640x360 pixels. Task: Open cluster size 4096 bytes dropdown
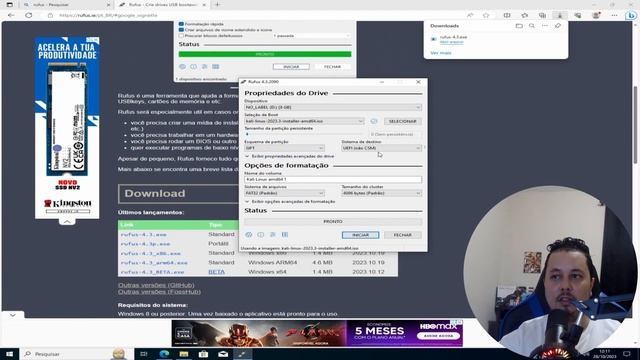tap(382, 193)
